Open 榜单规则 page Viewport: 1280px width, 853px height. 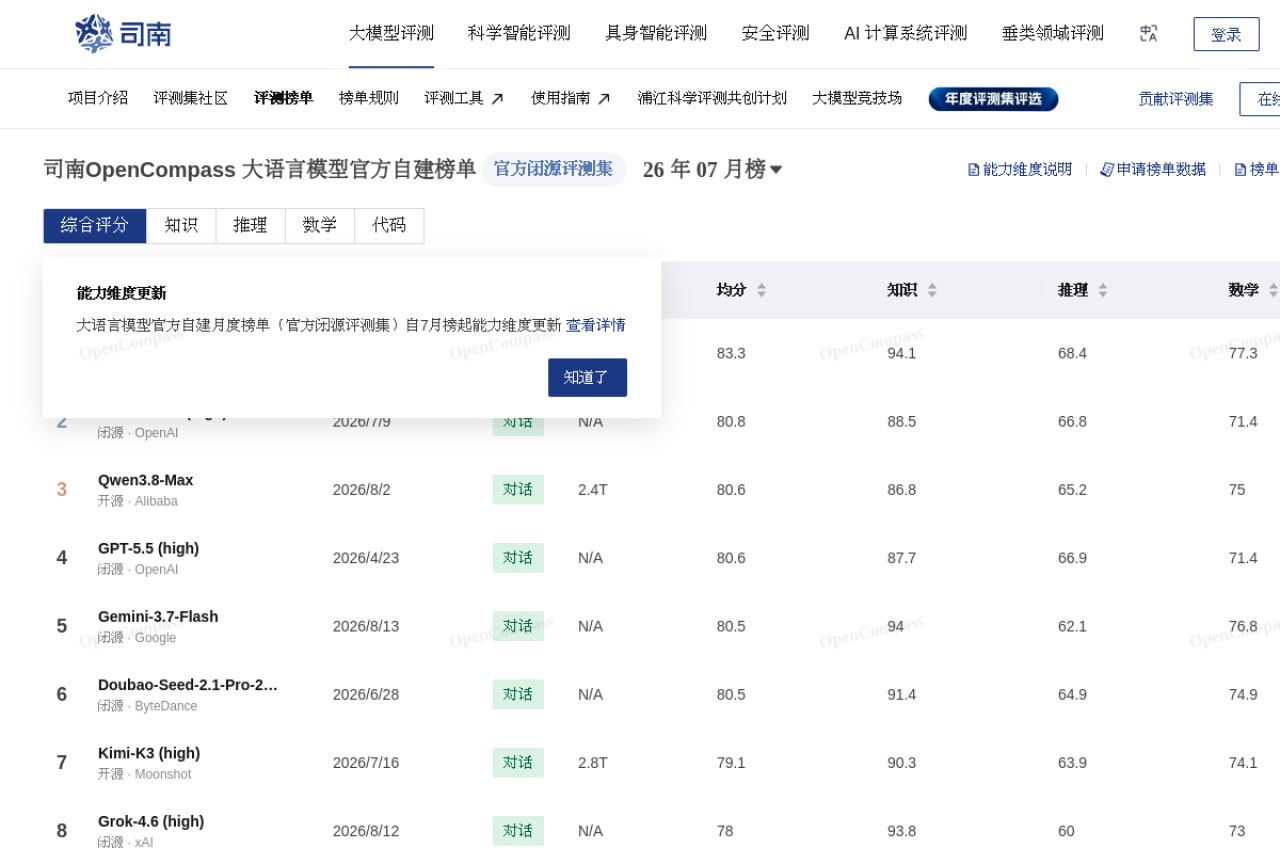point(369,98)
